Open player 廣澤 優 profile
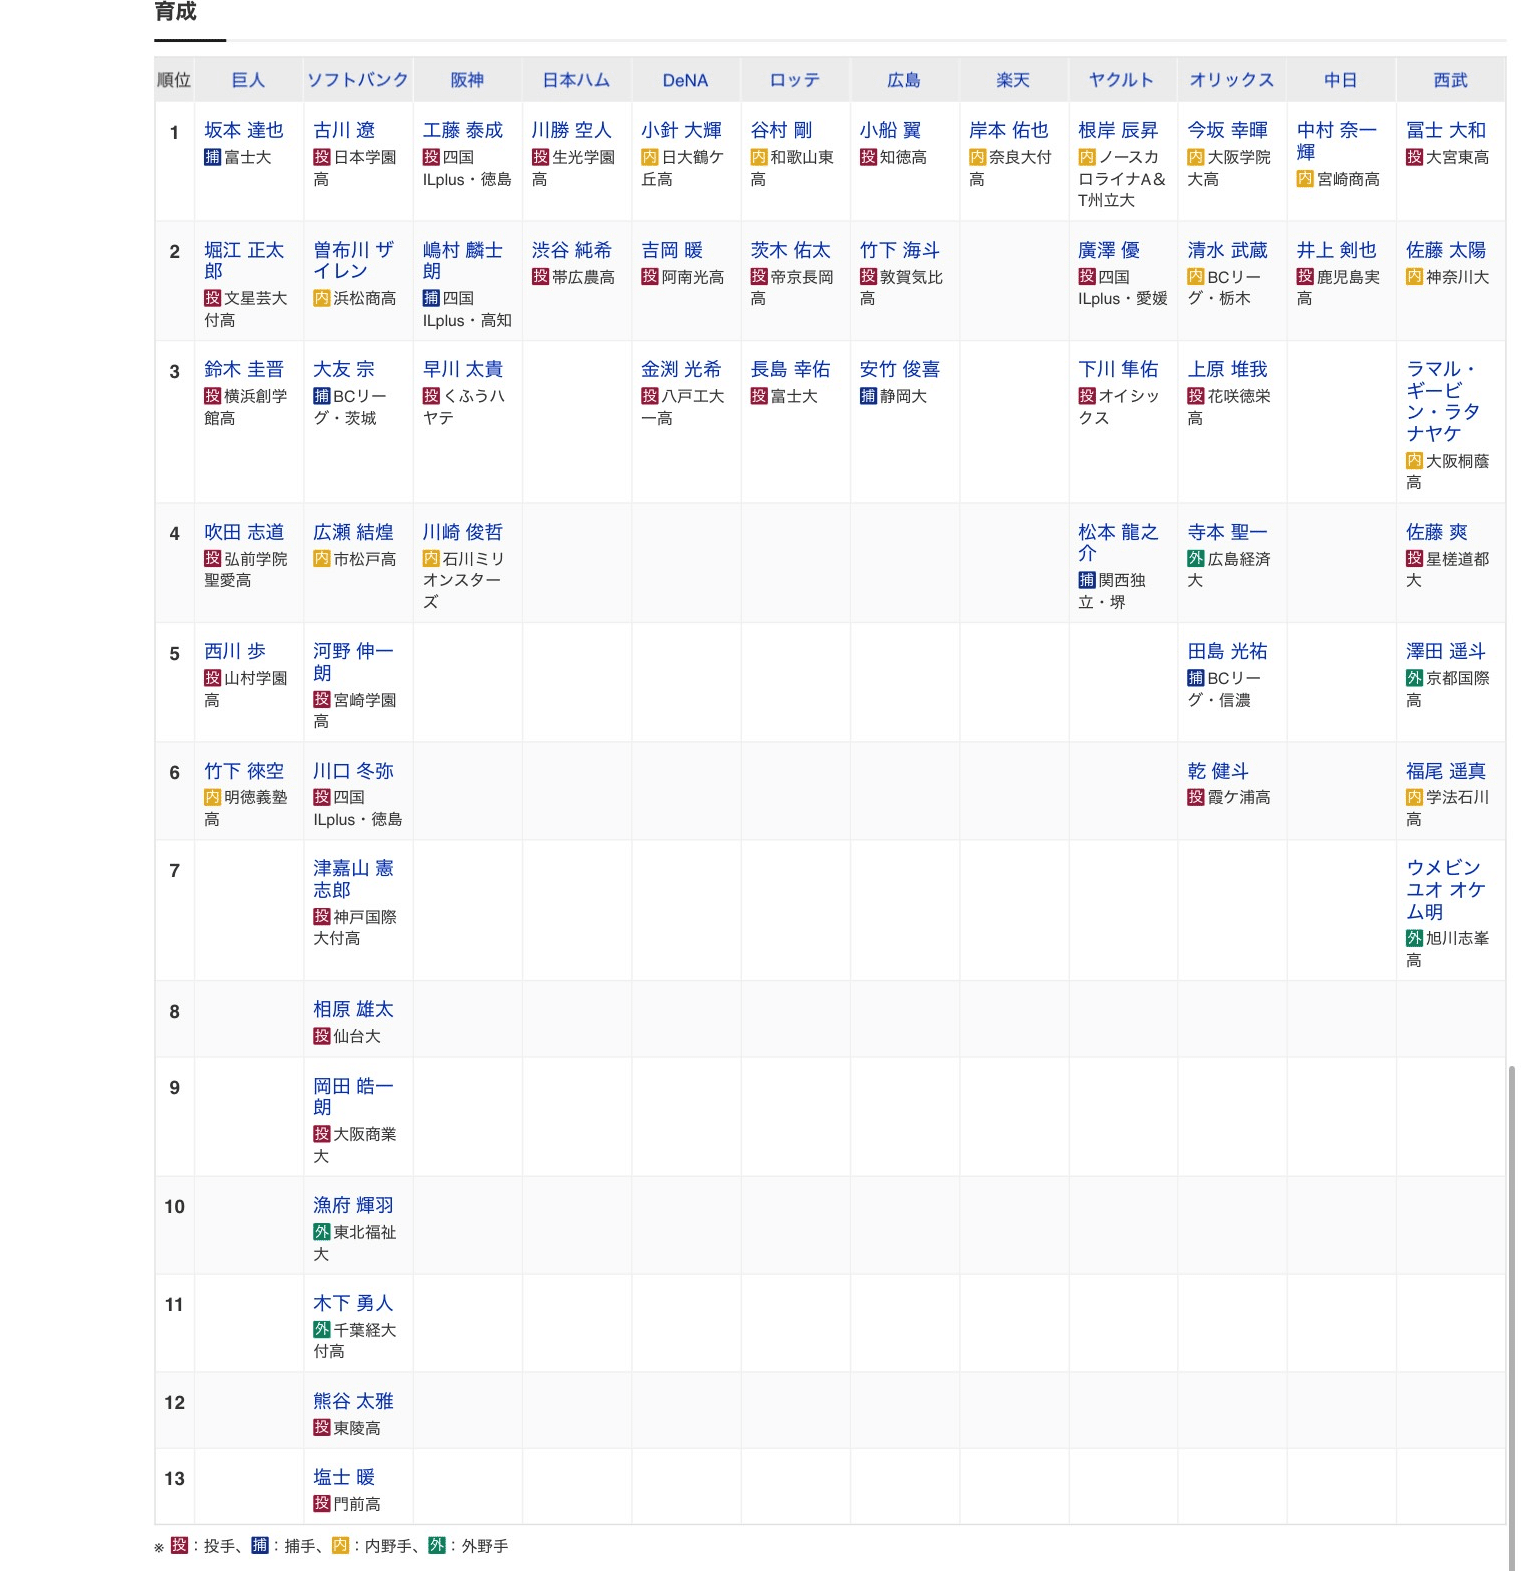 (x=1109, y=250)
